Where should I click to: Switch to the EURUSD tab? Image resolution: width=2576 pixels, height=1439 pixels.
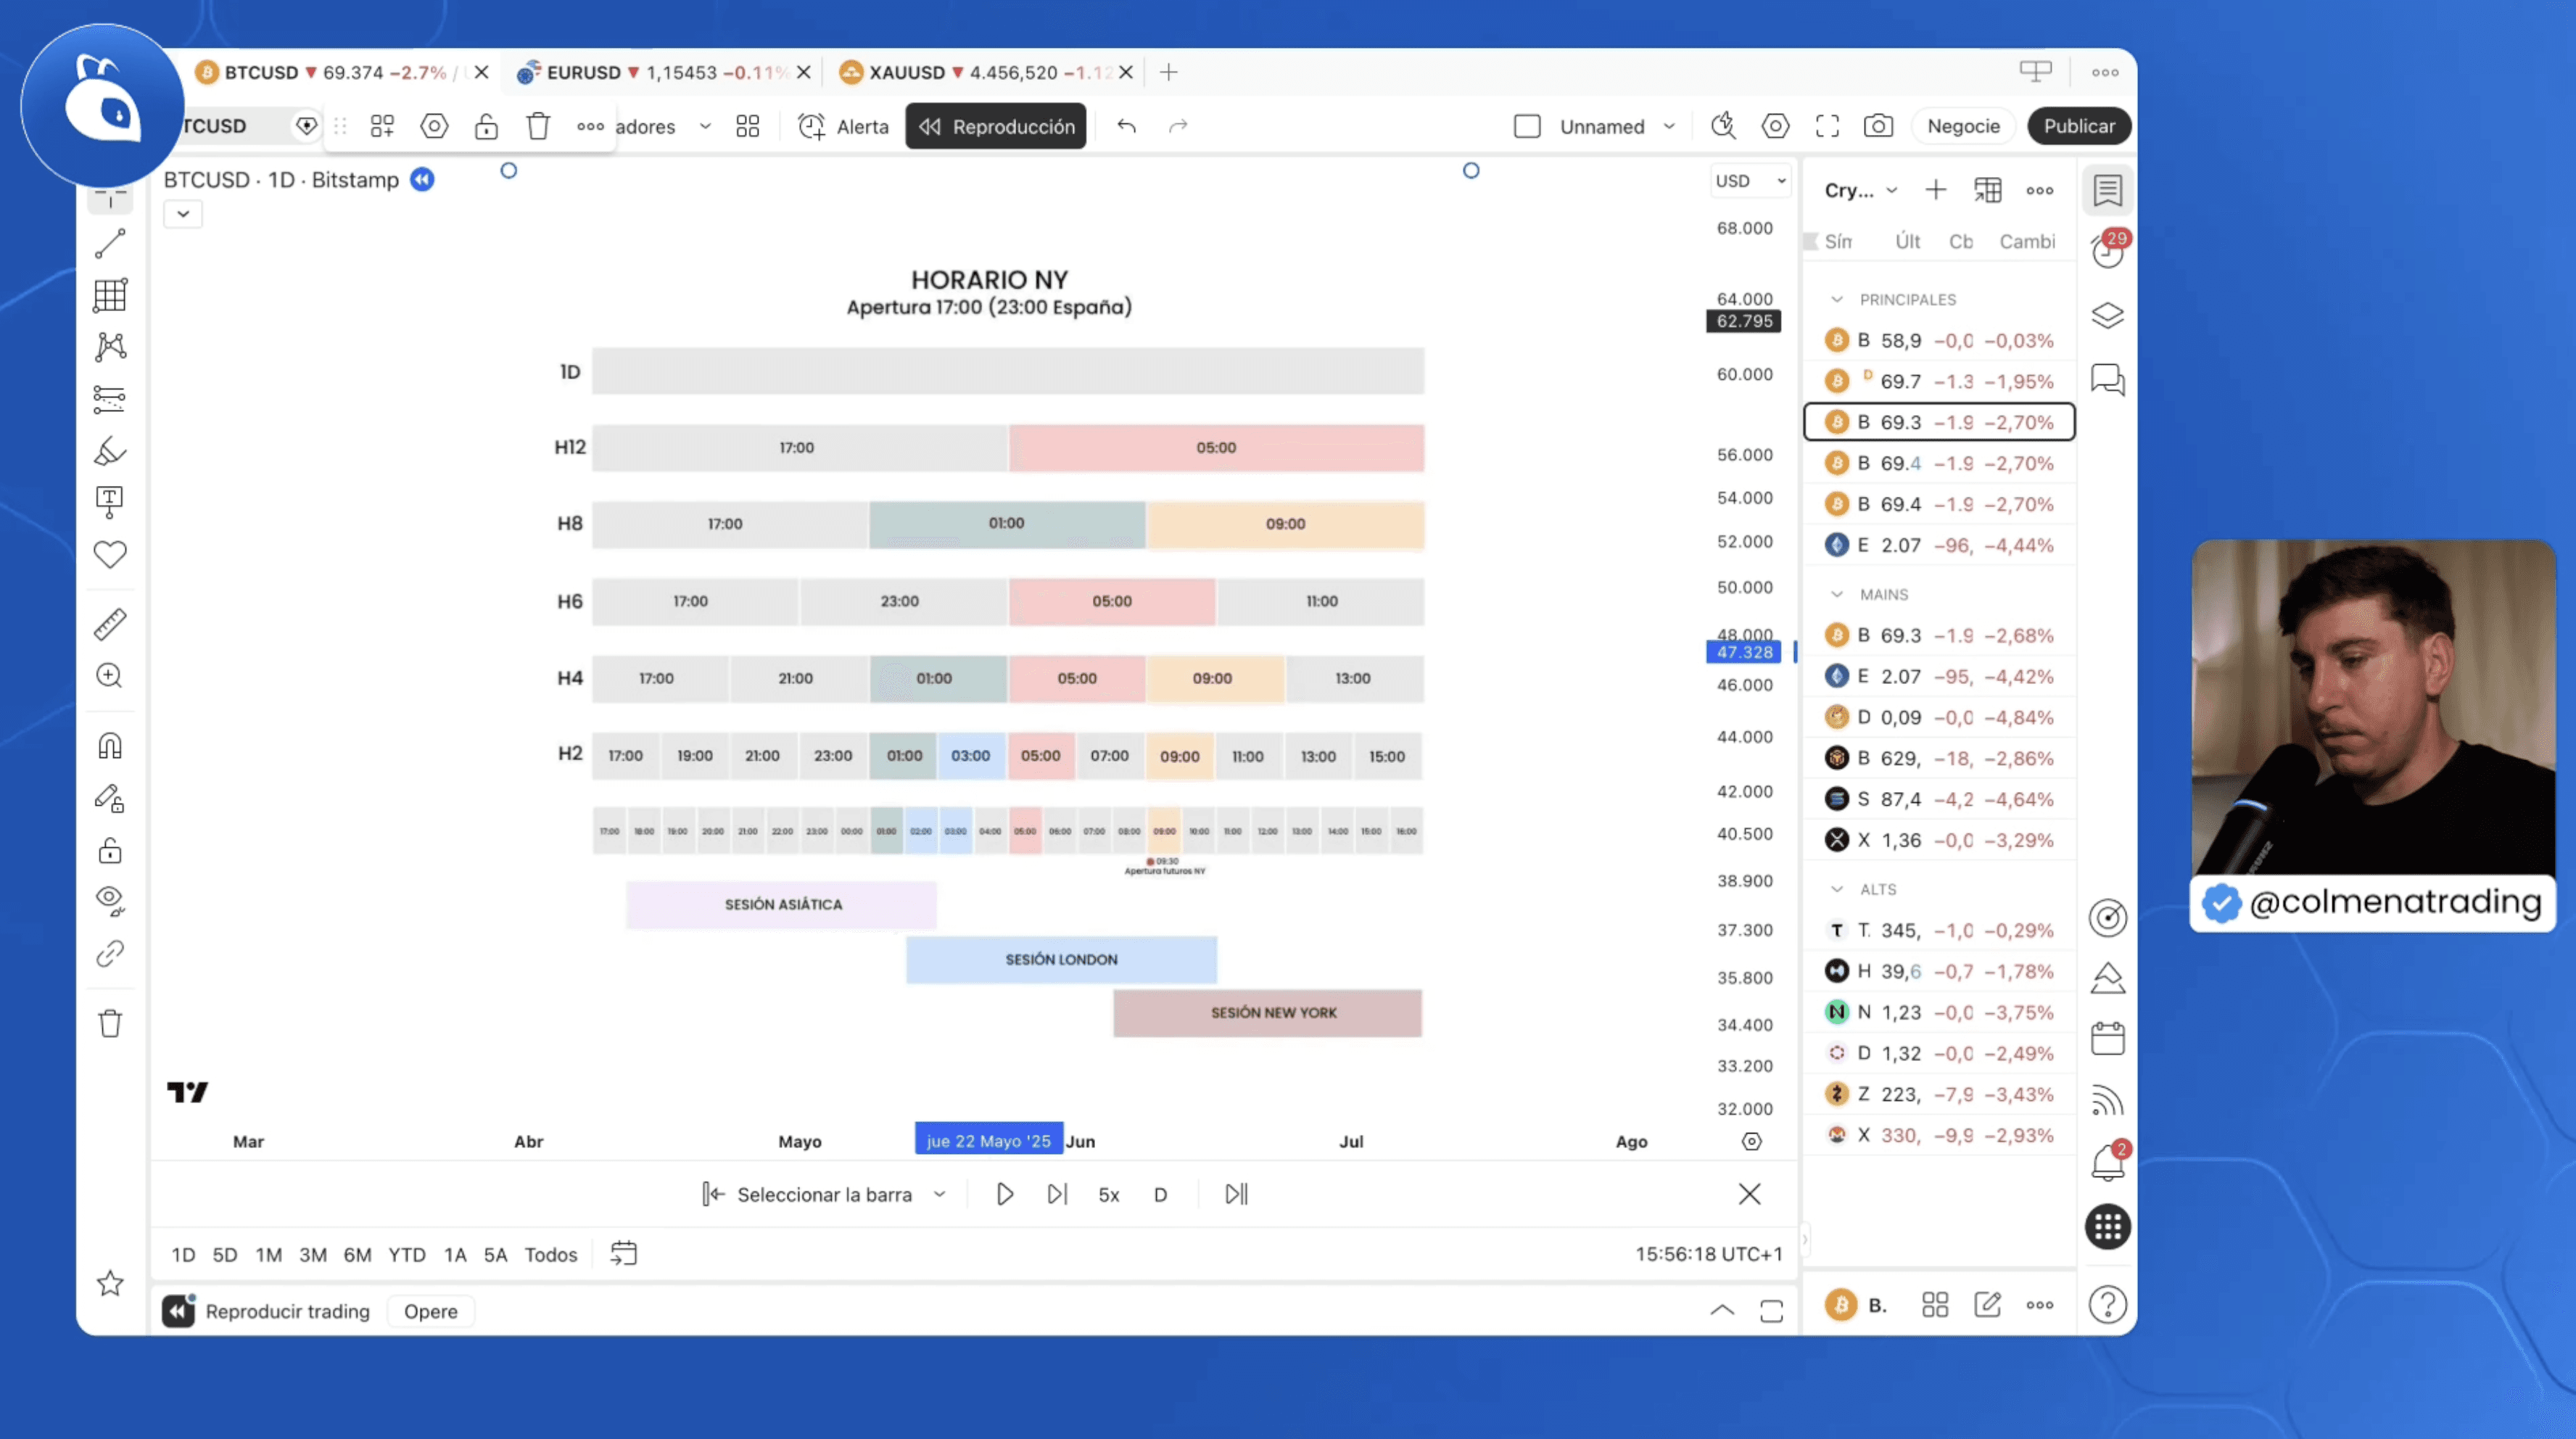(583, 72)
